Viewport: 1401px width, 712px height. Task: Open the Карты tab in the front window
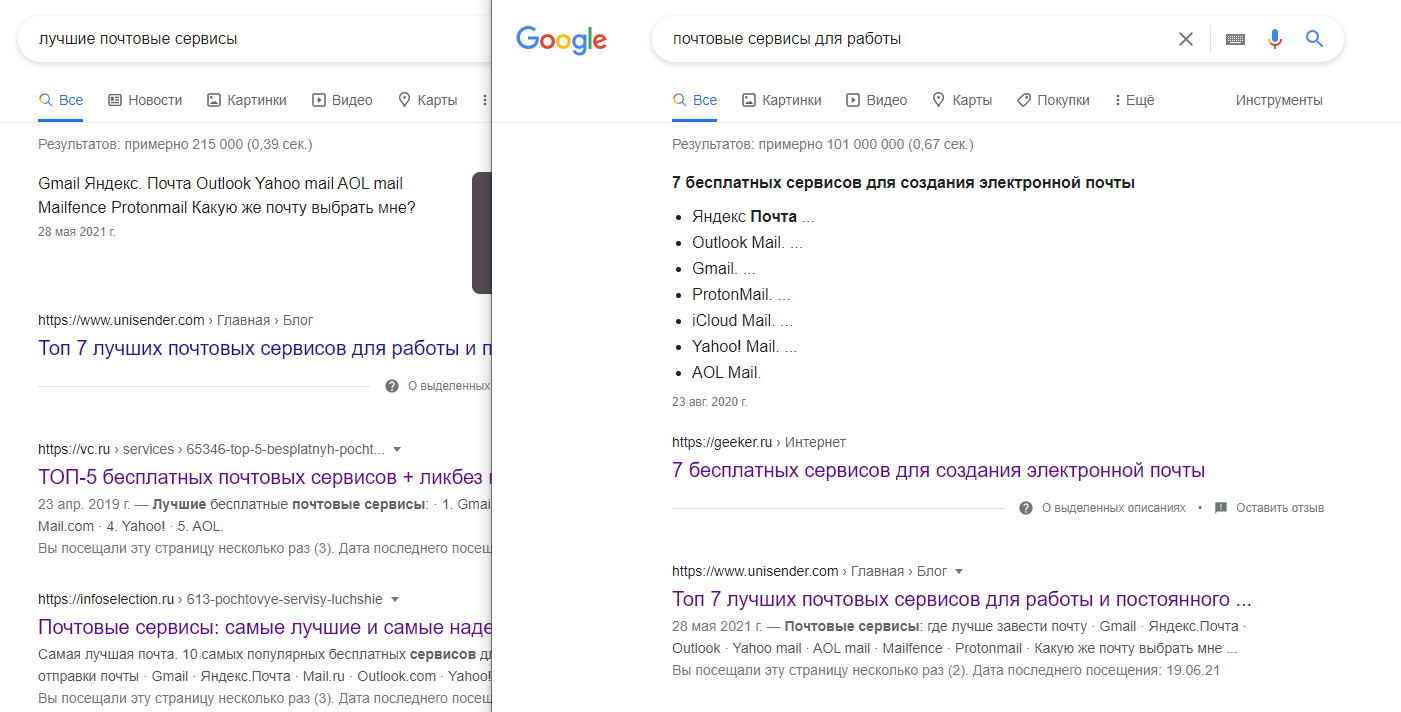coord(962,100)
